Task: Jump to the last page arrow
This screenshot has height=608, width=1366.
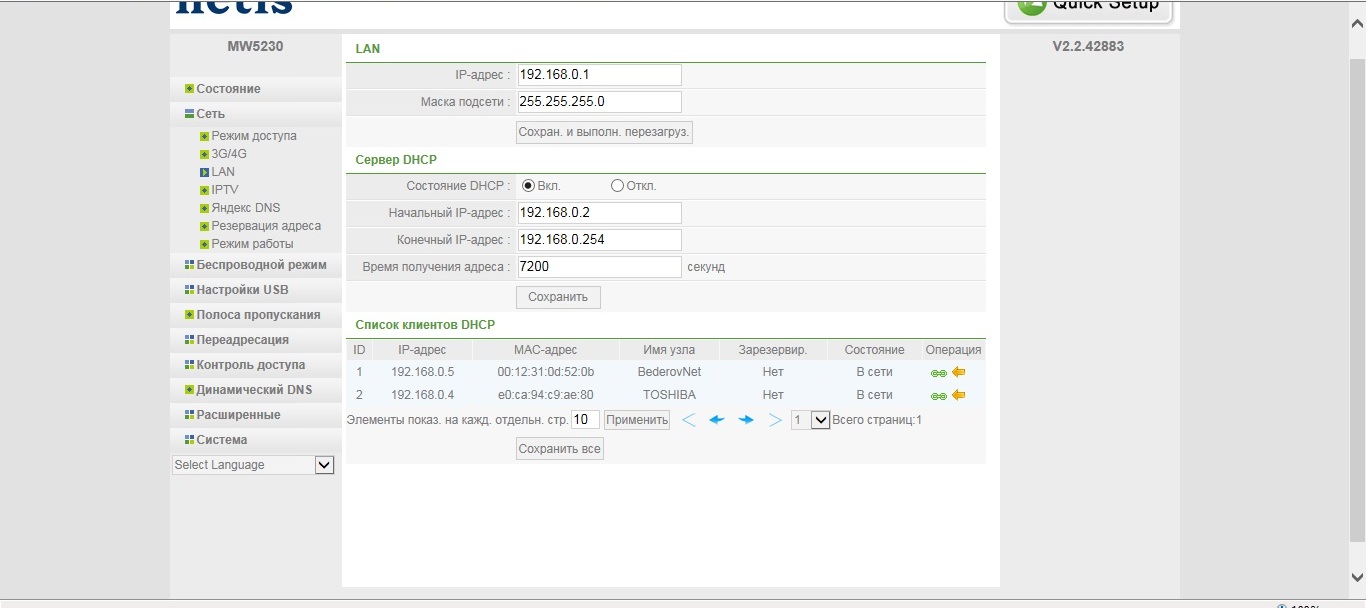Action: click(775, 420)
